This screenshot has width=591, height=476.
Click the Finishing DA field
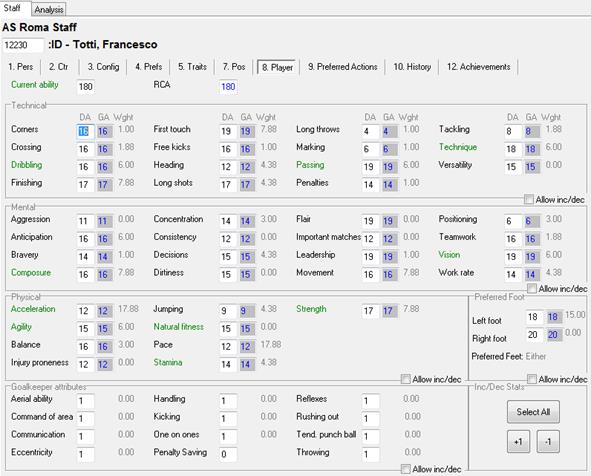point(86,185)
